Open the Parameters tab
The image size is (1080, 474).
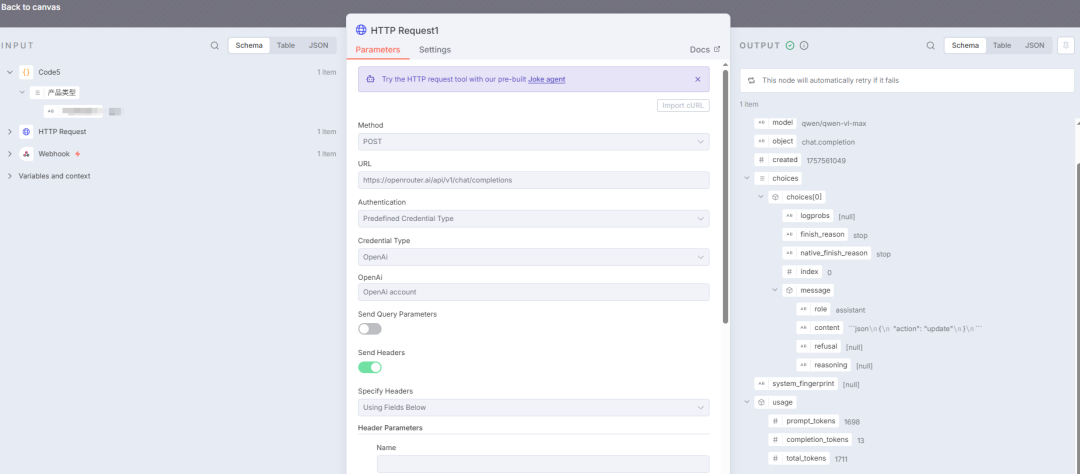point(377,50)
